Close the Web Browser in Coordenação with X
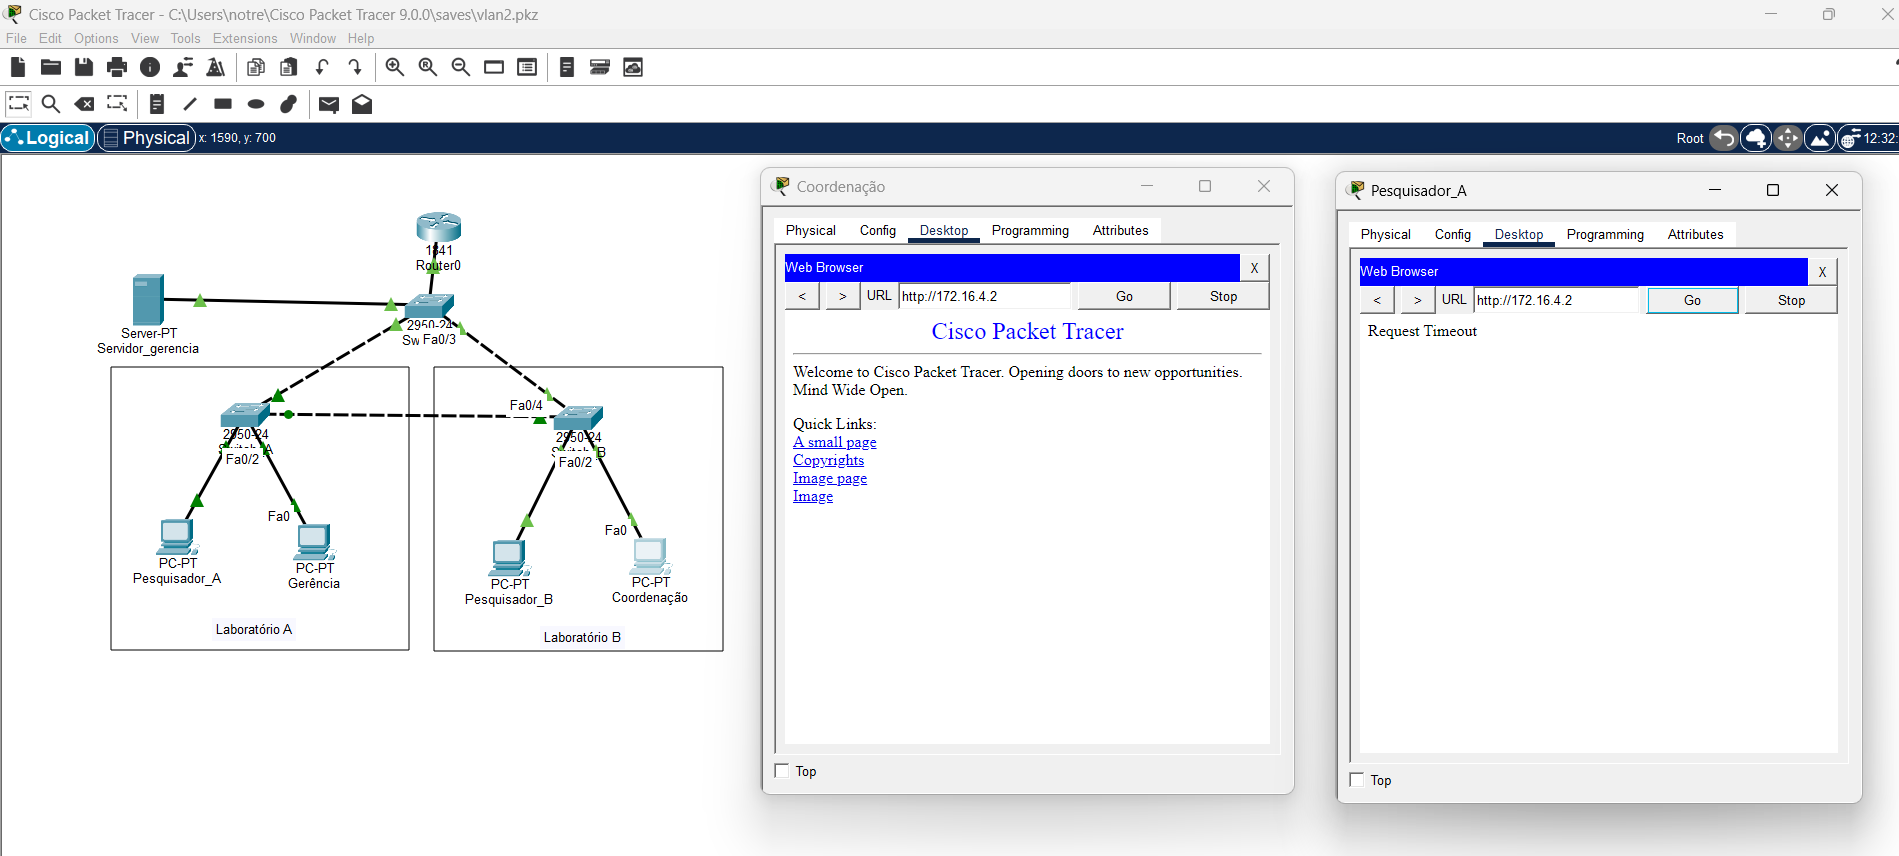This screenshot has width=1899, height=856. click(1254, 268)
